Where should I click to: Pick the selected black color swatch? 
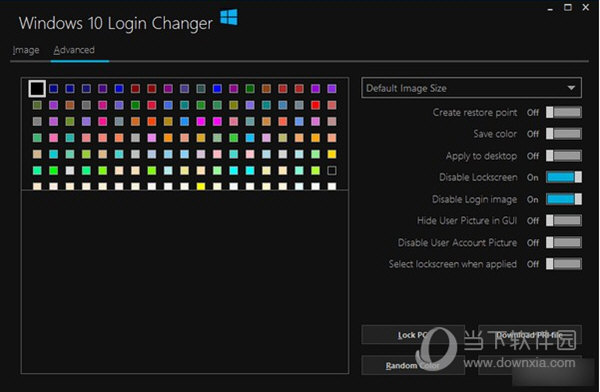(37, 88)
